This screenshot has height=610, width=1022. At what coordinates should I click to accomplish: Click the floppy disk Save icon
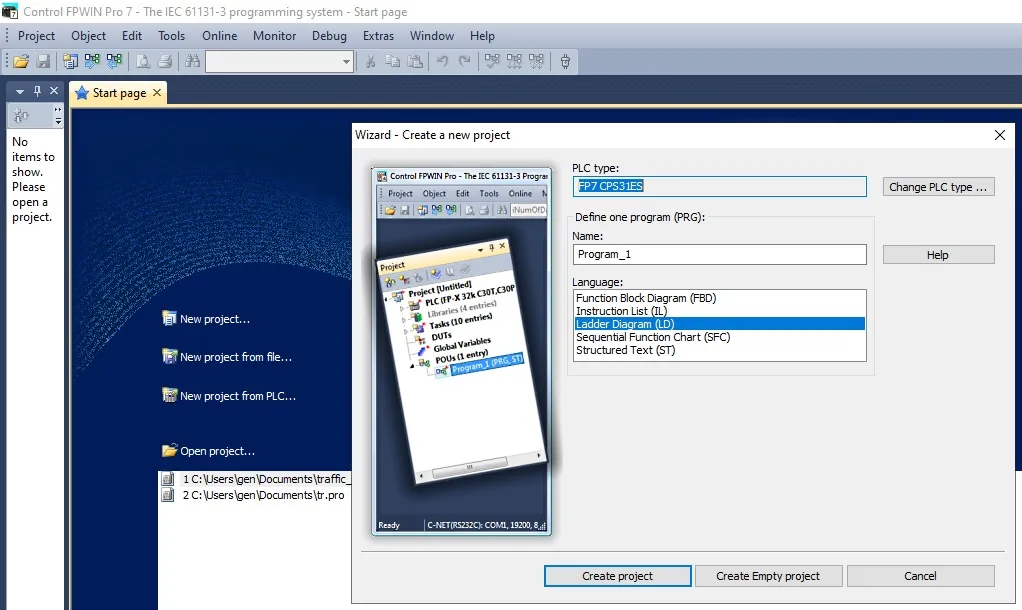click(x=43, y=61)
